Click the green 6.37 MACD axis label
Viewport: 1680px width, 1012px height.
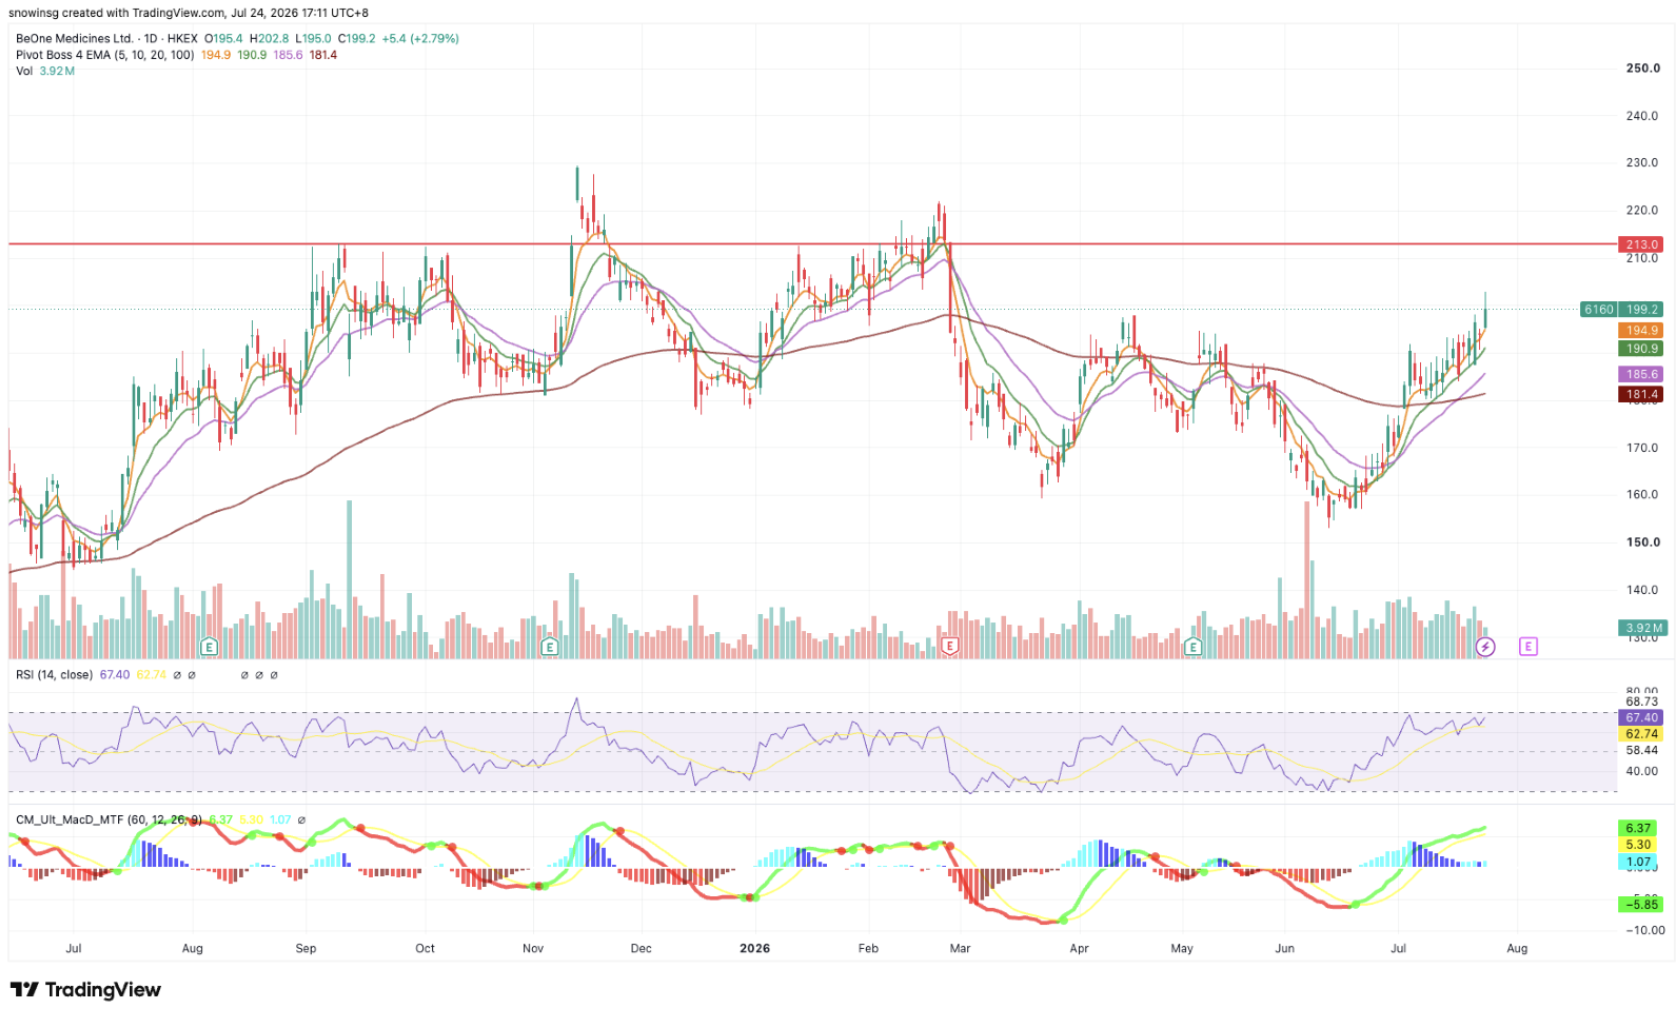[1638, 828]
